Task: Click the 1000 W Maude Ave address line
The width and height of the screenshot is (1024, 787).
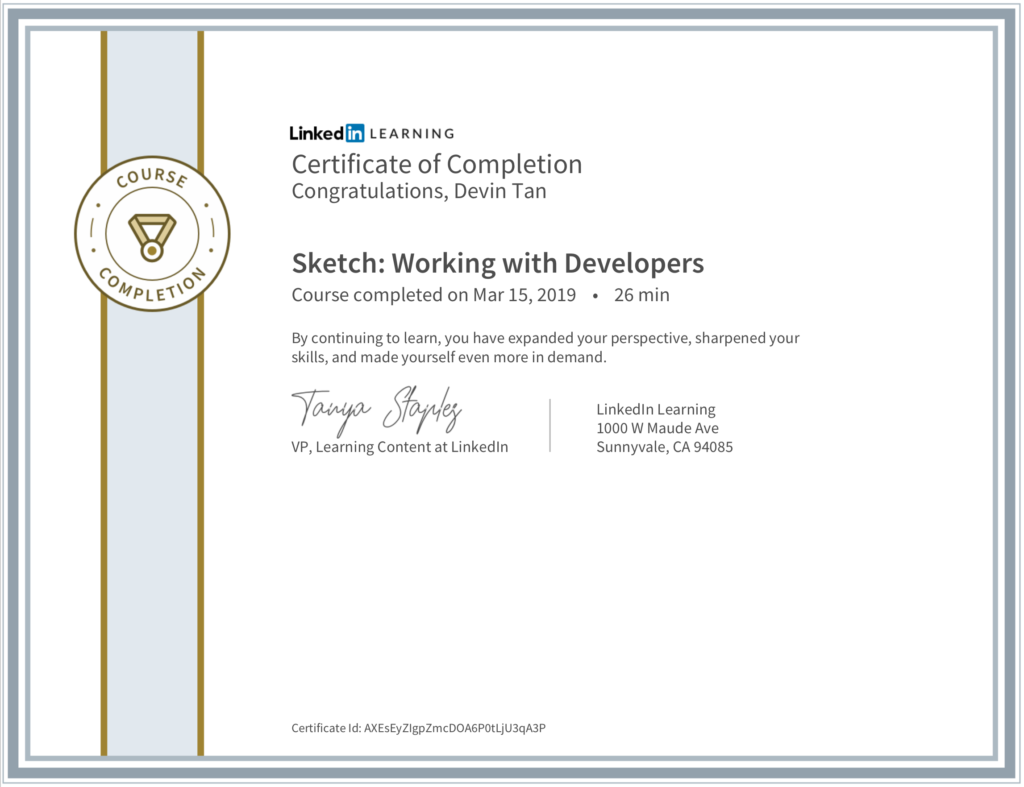Action: click(656, 428)
